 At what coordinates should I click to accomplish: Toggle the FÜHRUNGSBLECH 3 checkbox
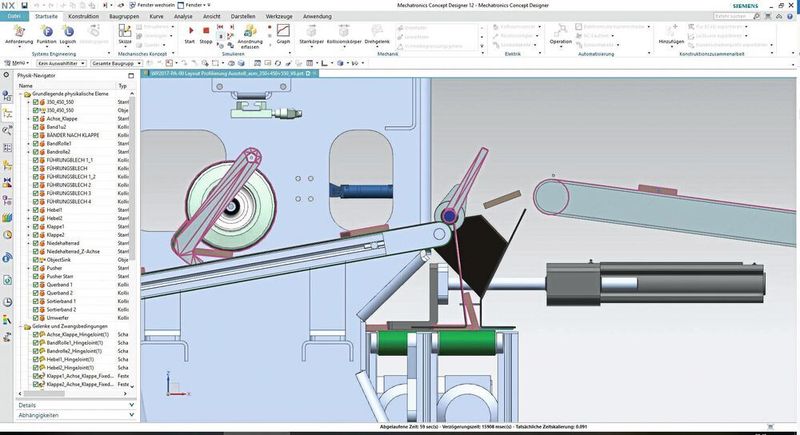(36, 193)
